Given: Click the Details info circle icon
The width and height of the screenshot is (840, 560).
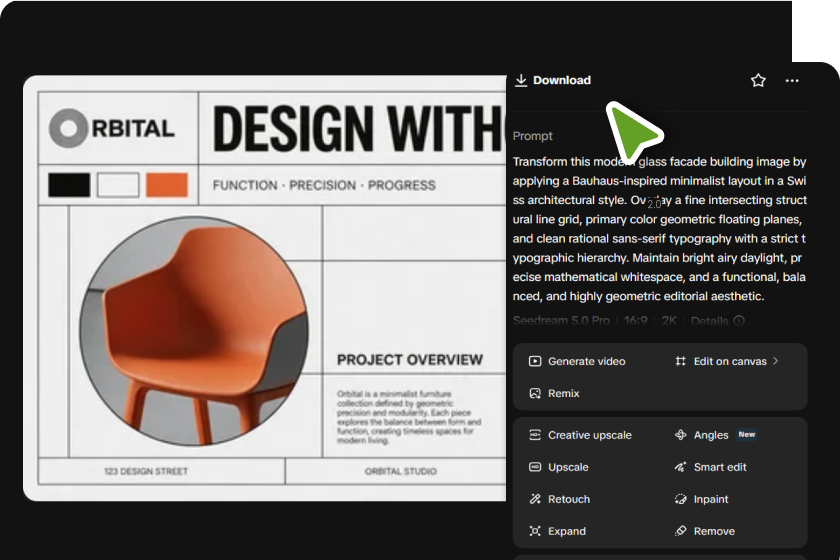Looking at the screenshot, I should tap(739, 320).
